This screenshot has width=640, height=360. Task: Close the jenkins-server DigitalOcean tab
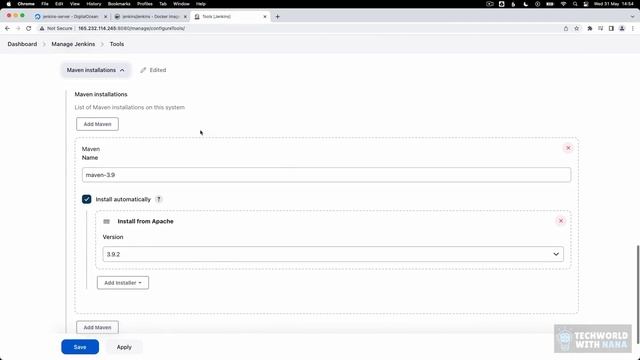click(106, 17)
